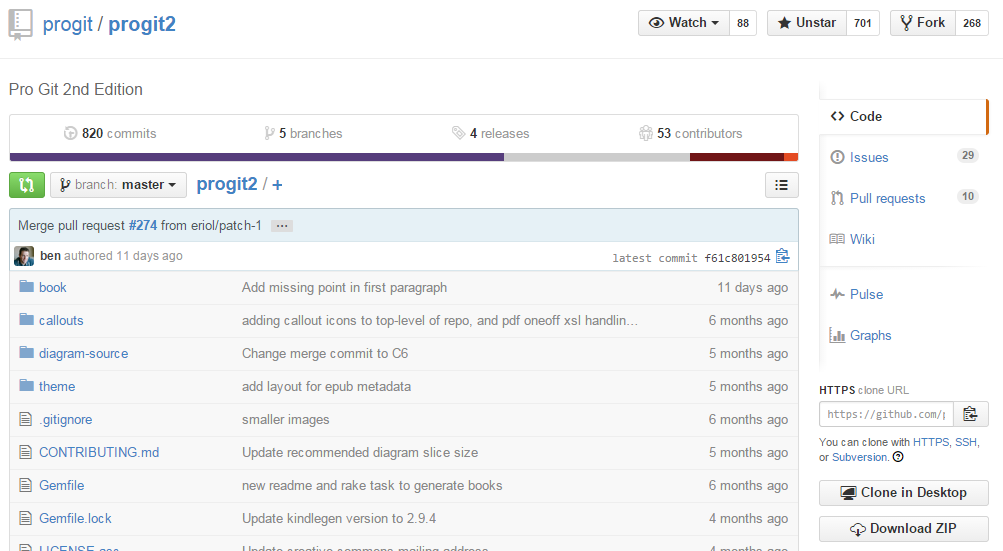The height and width of the screenshot is (551, 1003).
Task: Open clone URL help question mark icon
Action: pos(898,457)
